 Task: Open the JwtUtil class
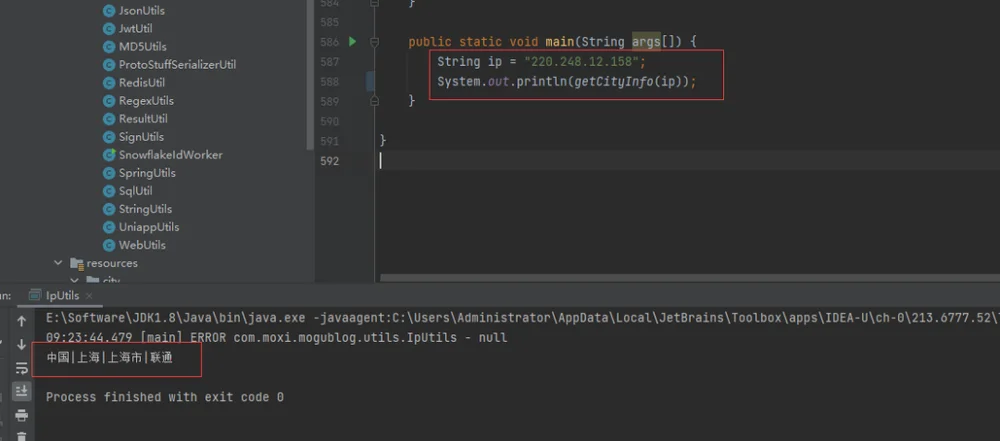tap(135, 29)
